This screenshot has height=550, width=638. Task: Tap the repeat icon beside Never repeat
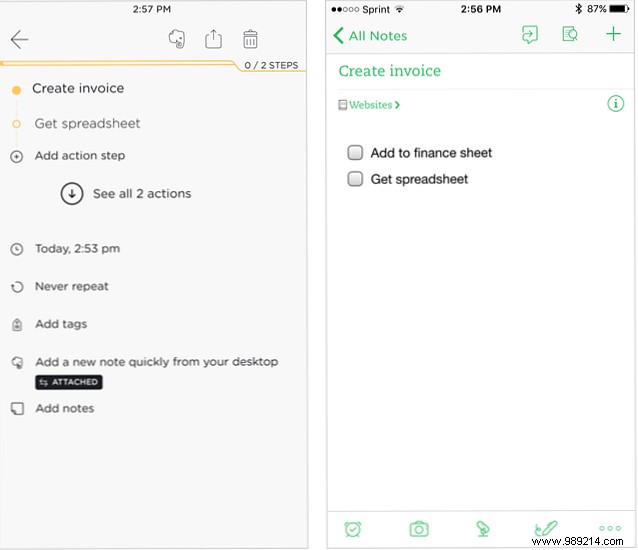(17, 287)
